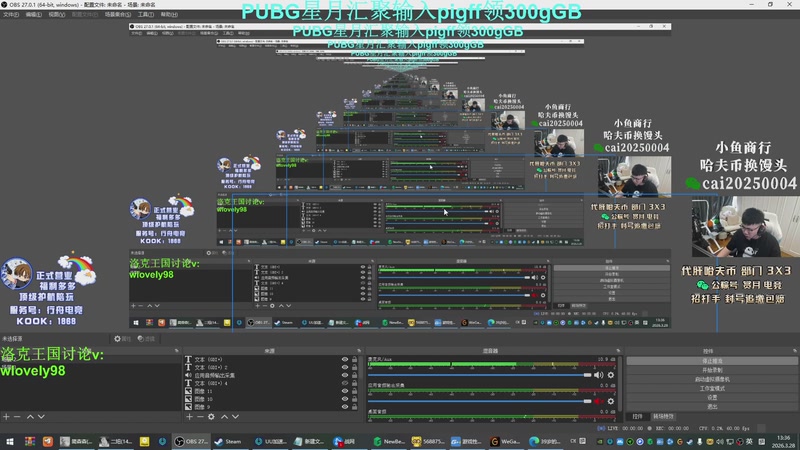Move scene down in the scenes list
Screen dimensions: 800x450
41,417
